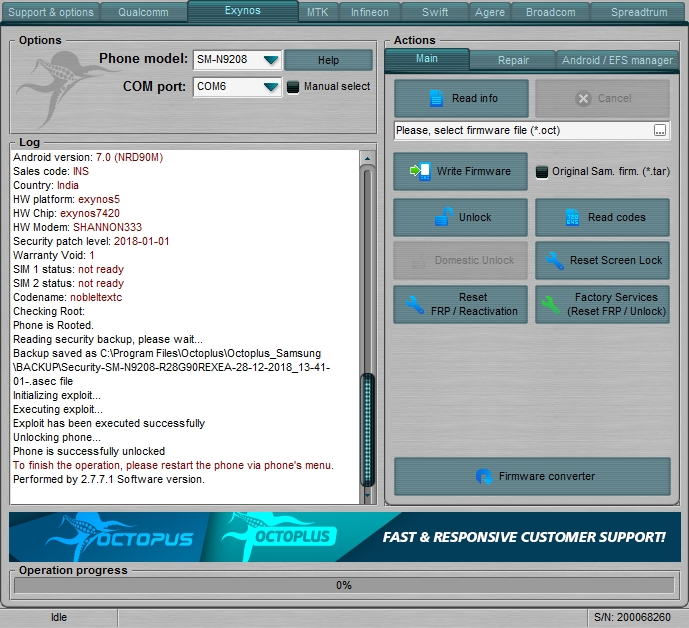This screenshot has height=628, width=689.
Task: Click the FAST & RESPONSIVE CUSTOMER SUPPORT banner text
Action: point(524,537)
